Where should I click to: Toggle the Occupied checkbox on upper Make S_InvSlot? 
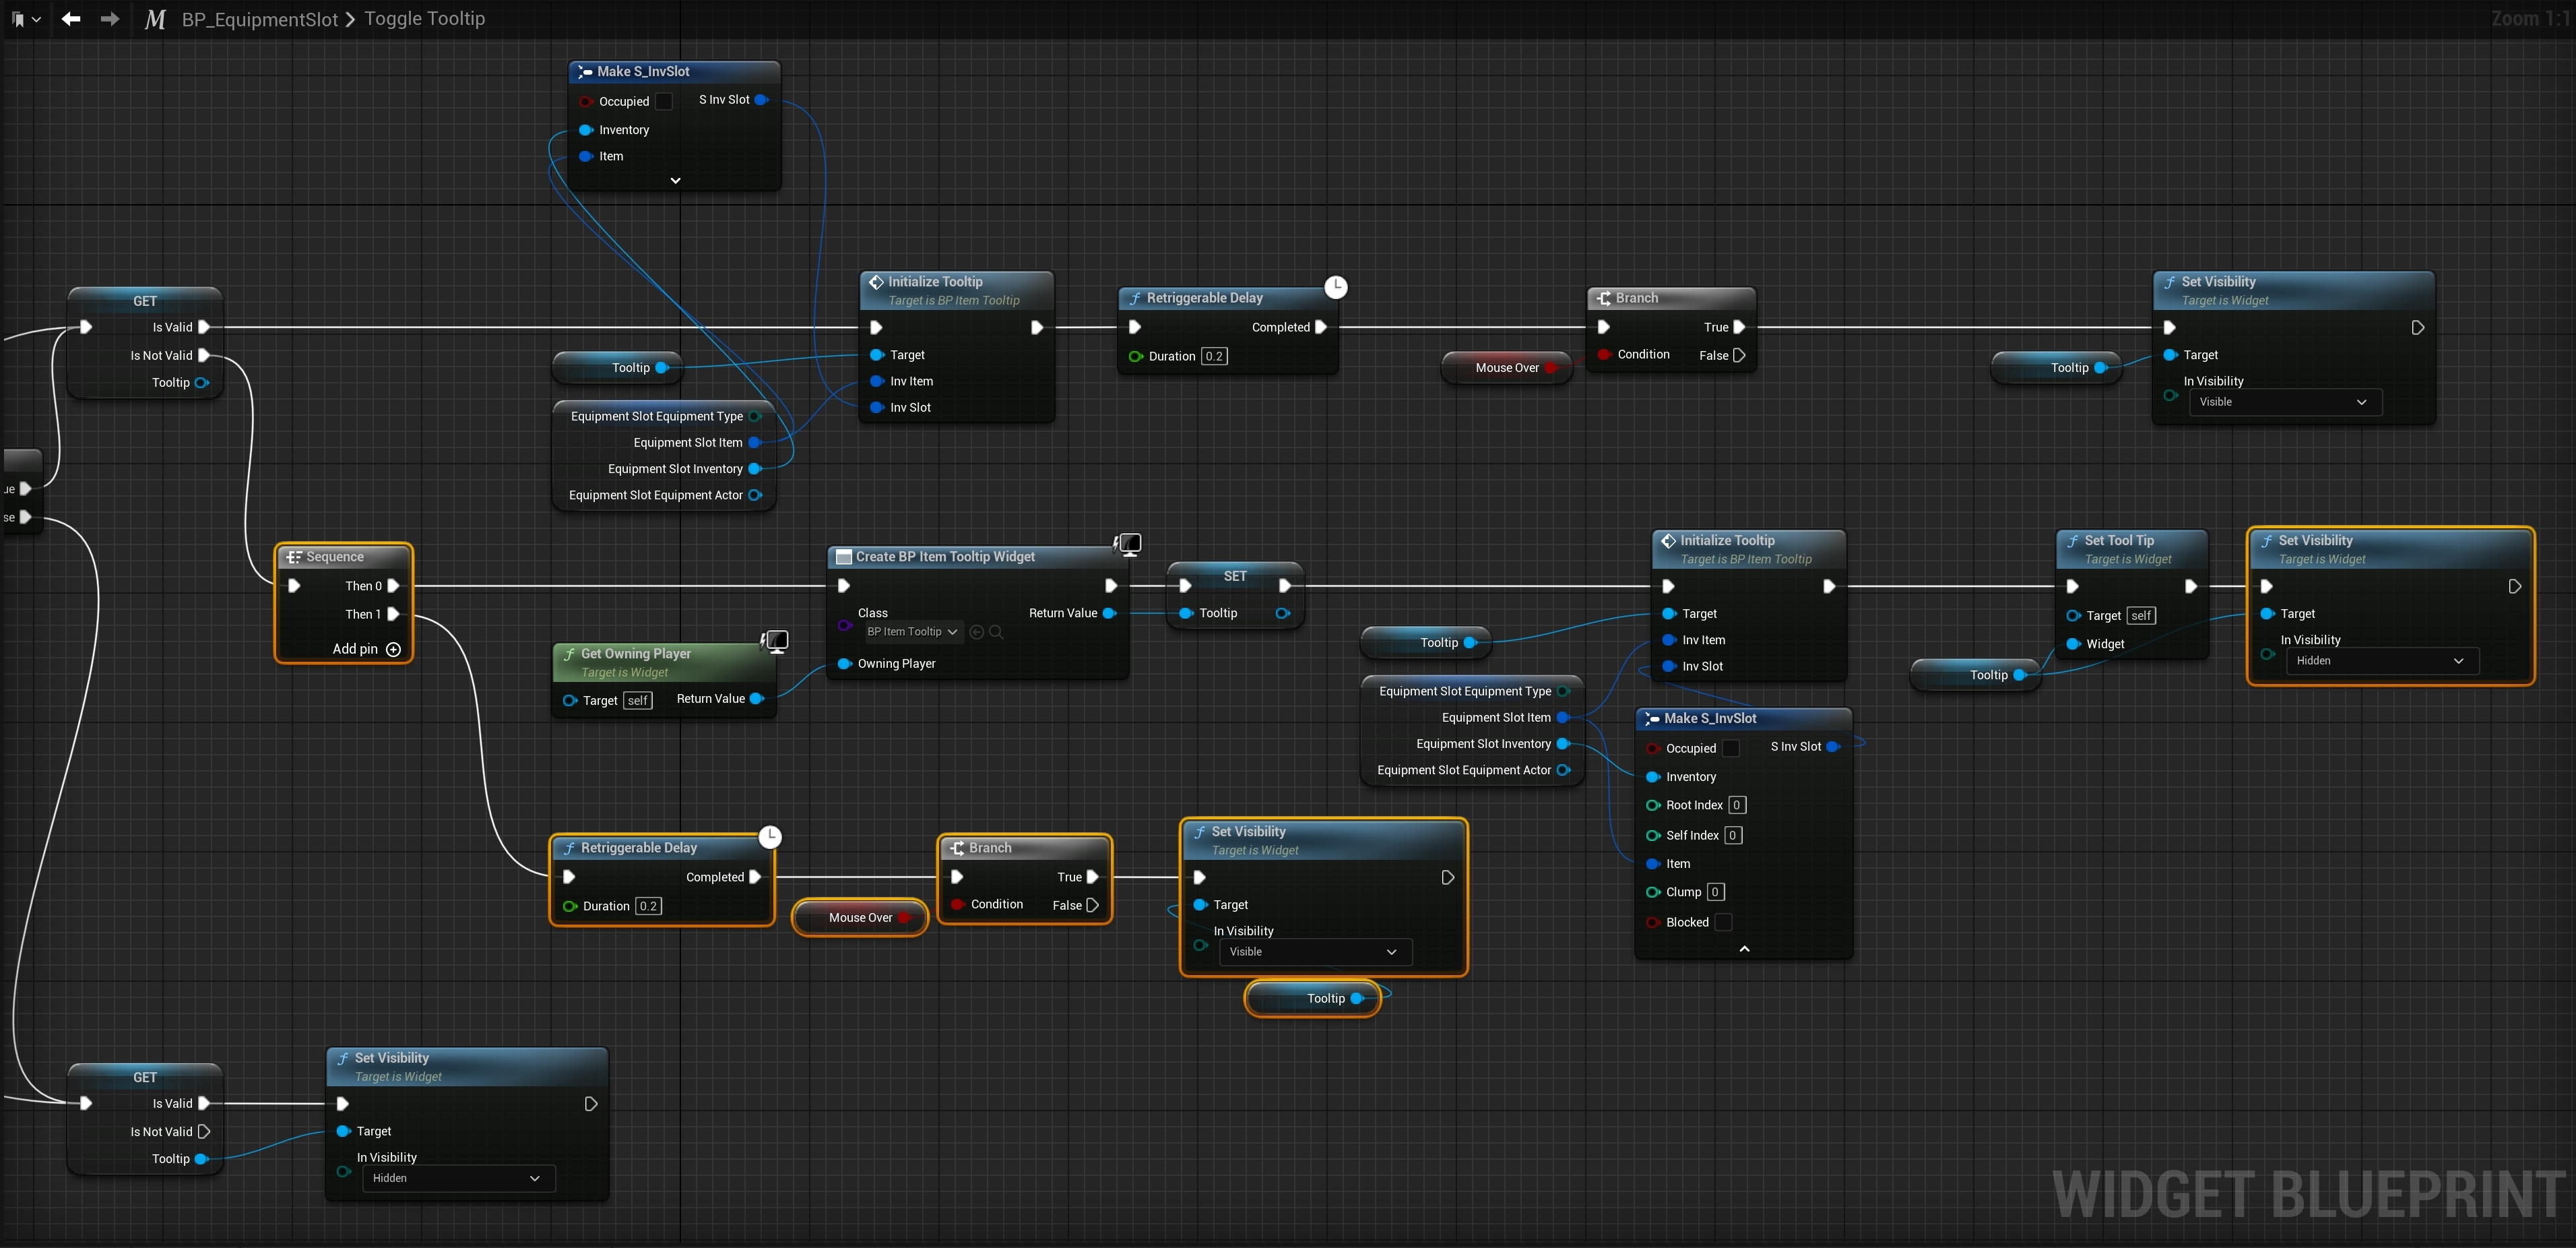tap(665, 101)
